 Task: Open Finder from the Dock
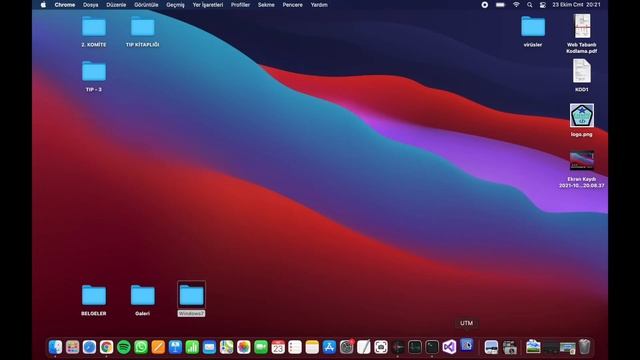pyautogui.click(x=55, y=347)
